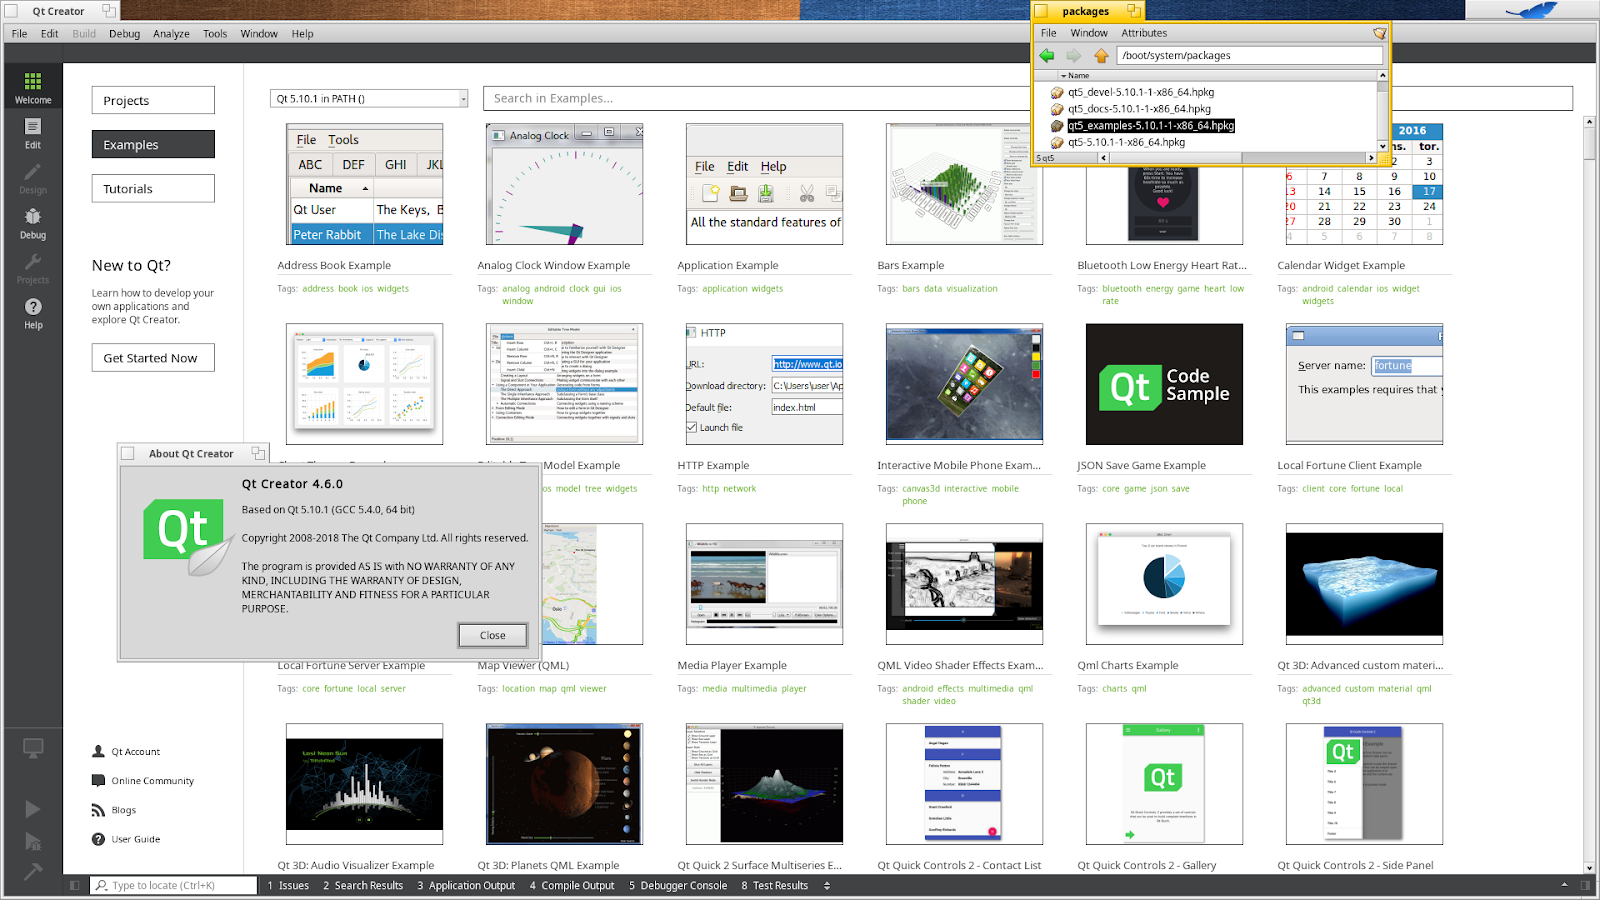
Task: Open the JSON Save Game Example Qt Code Sample thumbnail
Action: 1164,384
